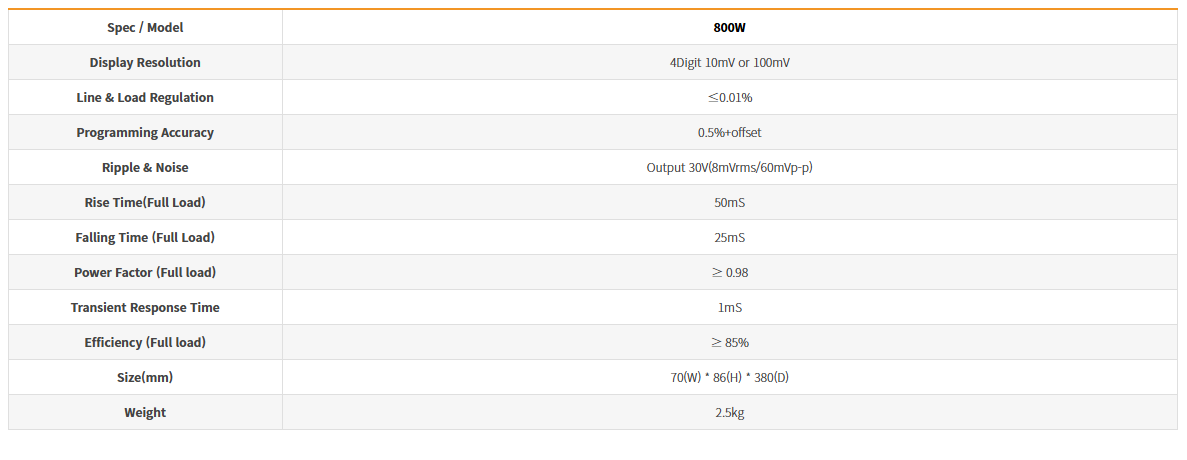Viewport: 1187px width, 460px height.
Task: Click the Rise Time(Full Load) label
Action: click(x=145, y=203)
